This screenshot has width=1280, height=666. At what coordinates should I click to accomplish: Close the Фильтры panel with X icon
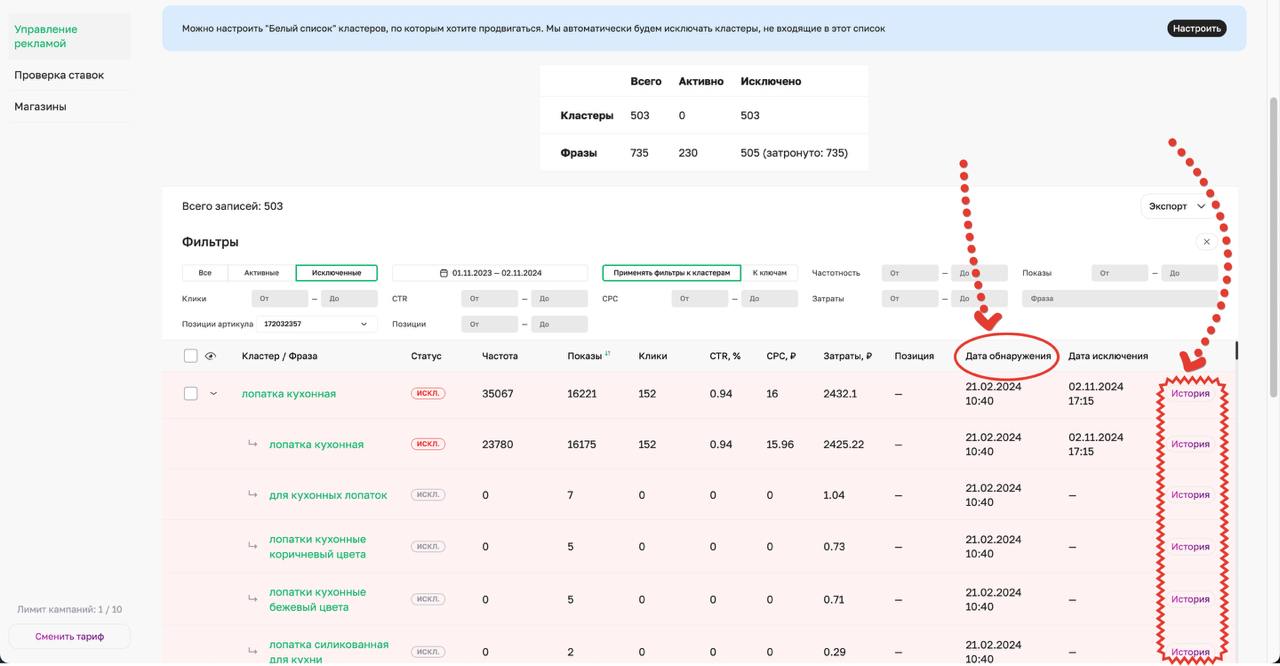click(x=1206, y=242)
